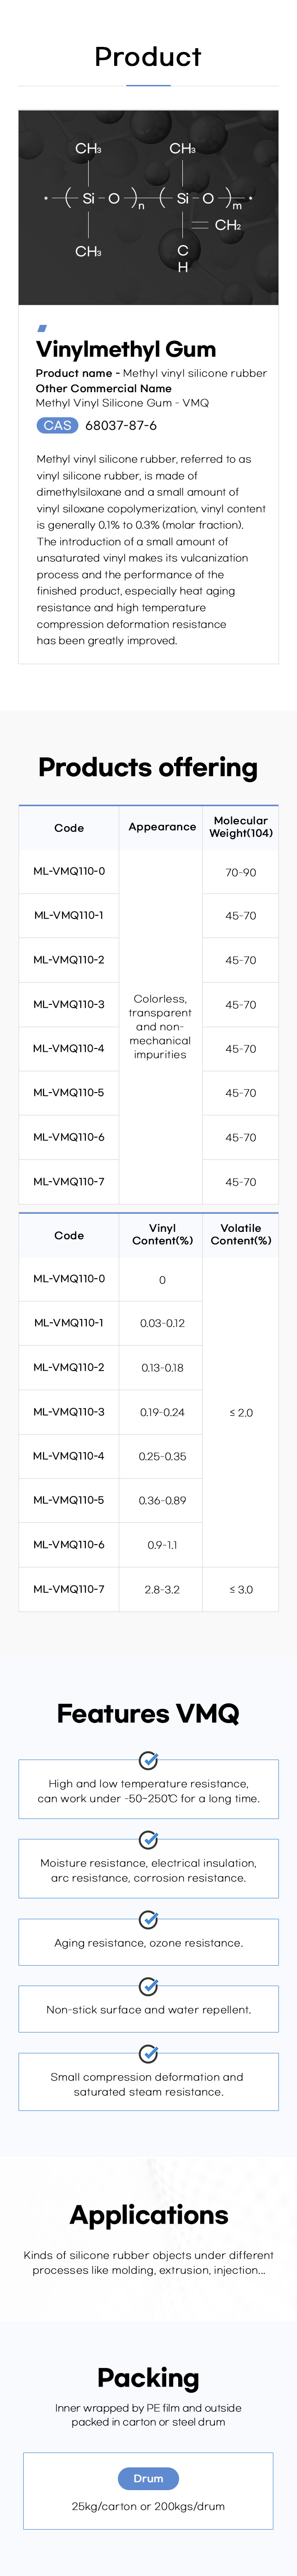Click the 2.8-3.2 vinyl content cell

(162, 1589)
